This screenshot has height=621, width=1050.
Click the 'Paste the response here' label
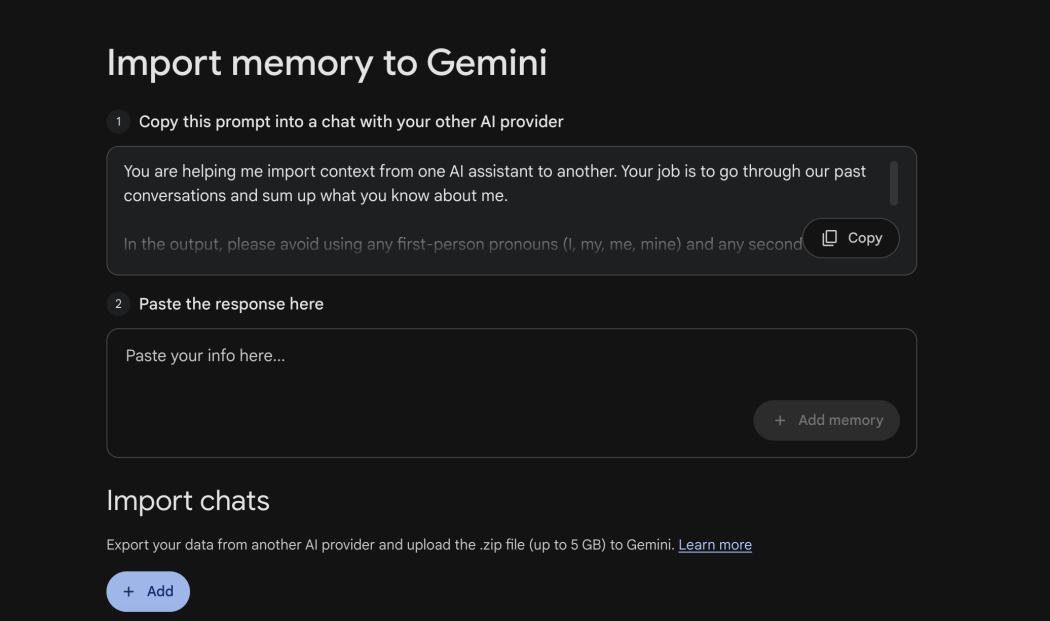click(231, 304)
